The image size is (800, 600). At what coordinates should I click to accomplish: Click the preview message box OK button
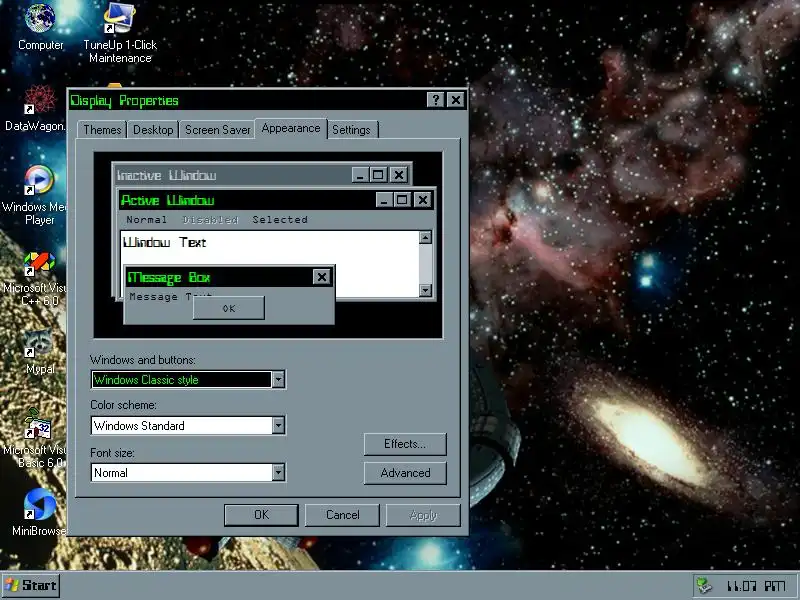point(229,309)
